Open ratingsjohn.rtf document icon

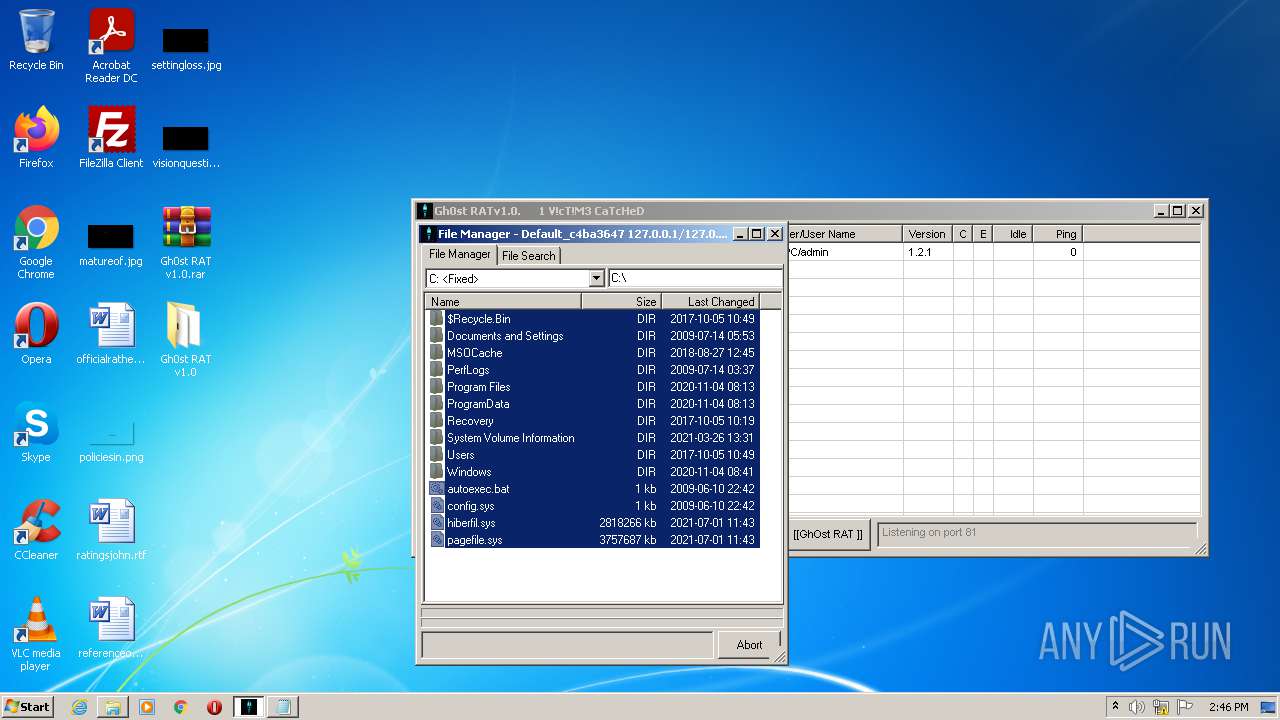111,530
